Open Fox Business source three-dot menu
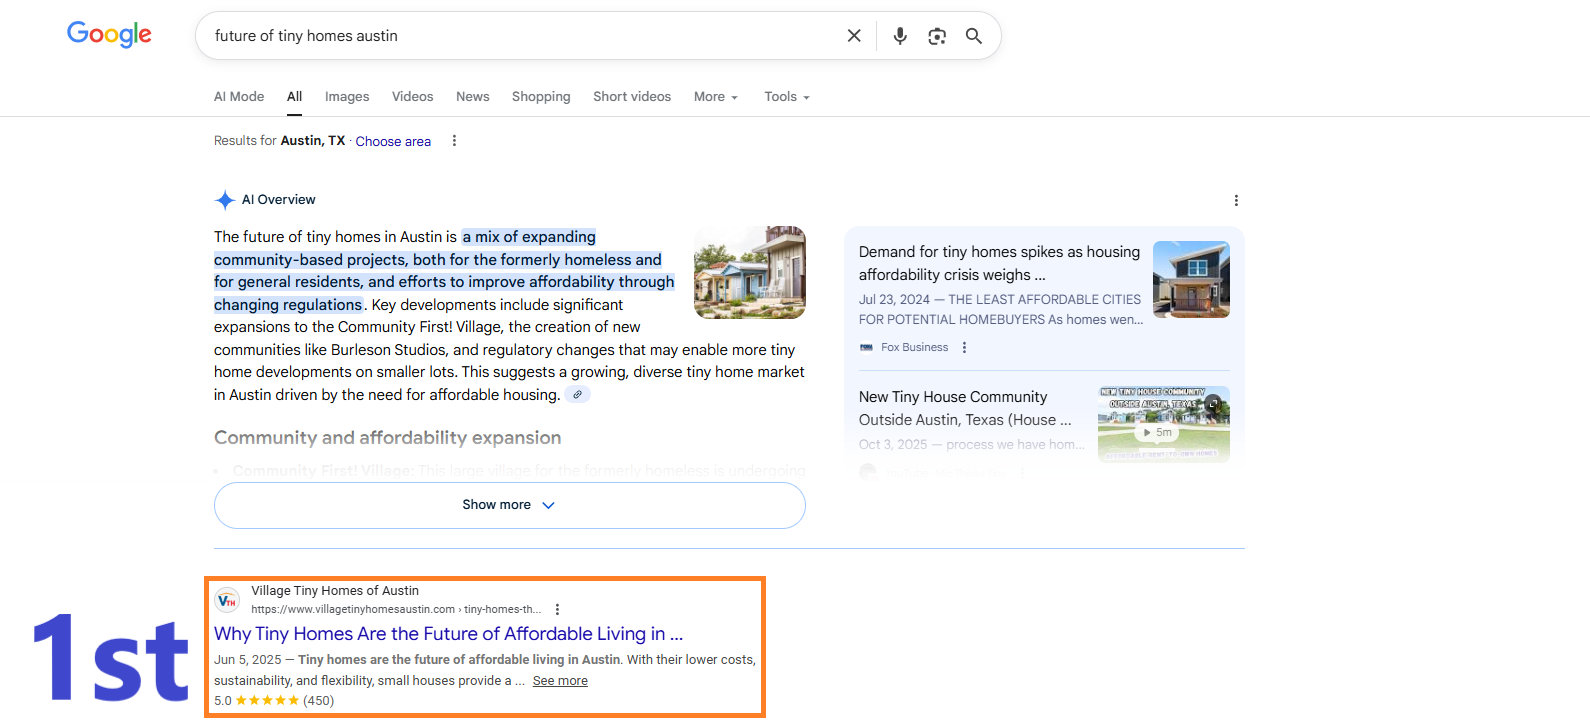Image resolution: width=1590 pixels, height=724 pixels. (964, 348)
